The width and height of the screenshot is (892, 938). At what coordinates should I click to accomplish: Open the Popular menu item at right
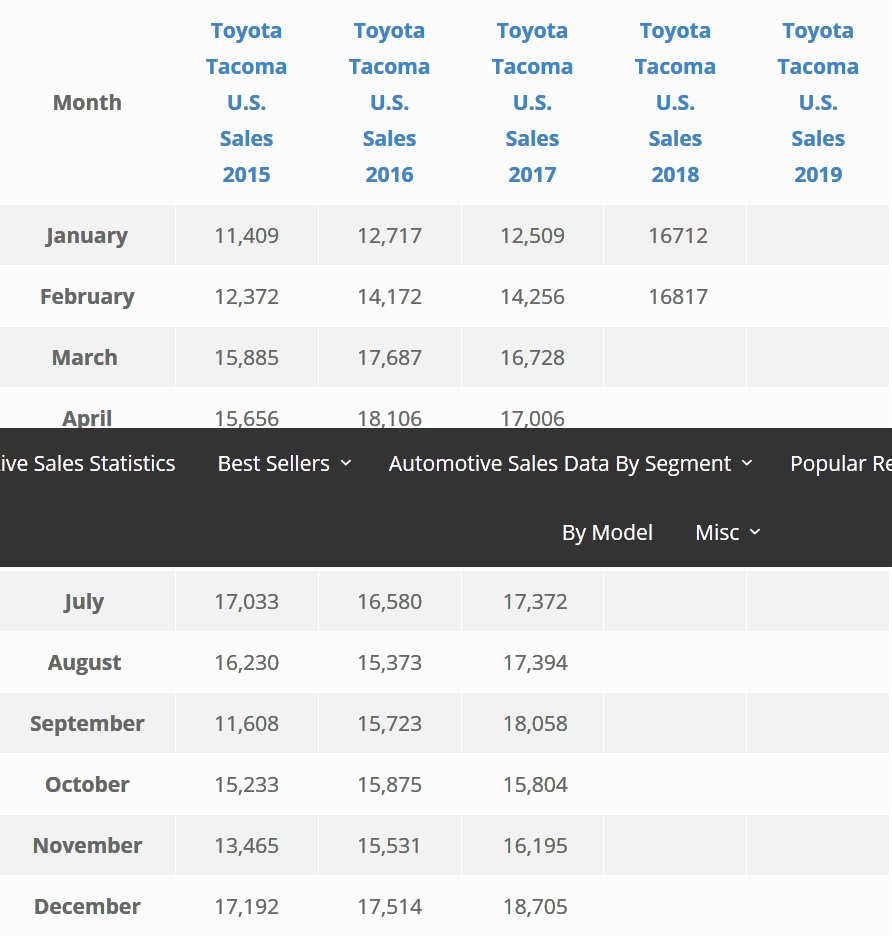point(841,464)
